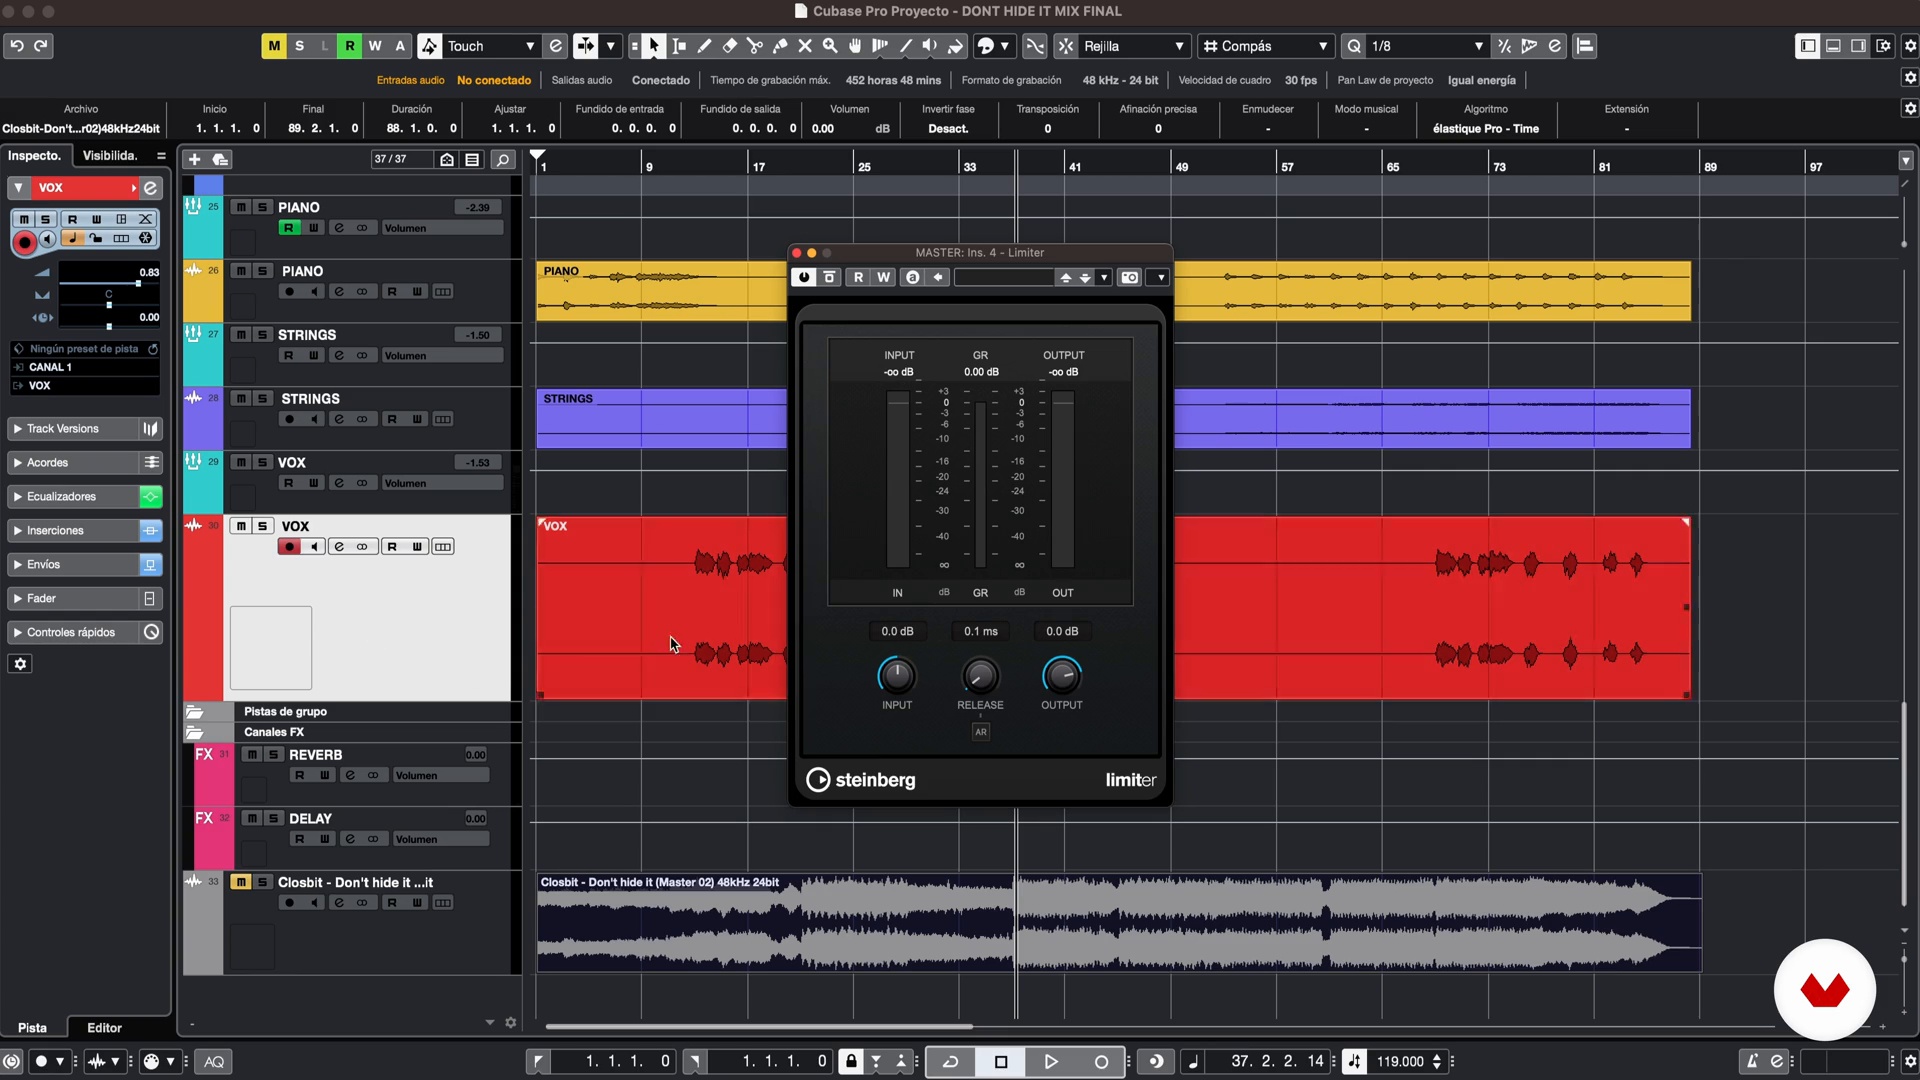Open the AQ auto-quantize button

214,1062
